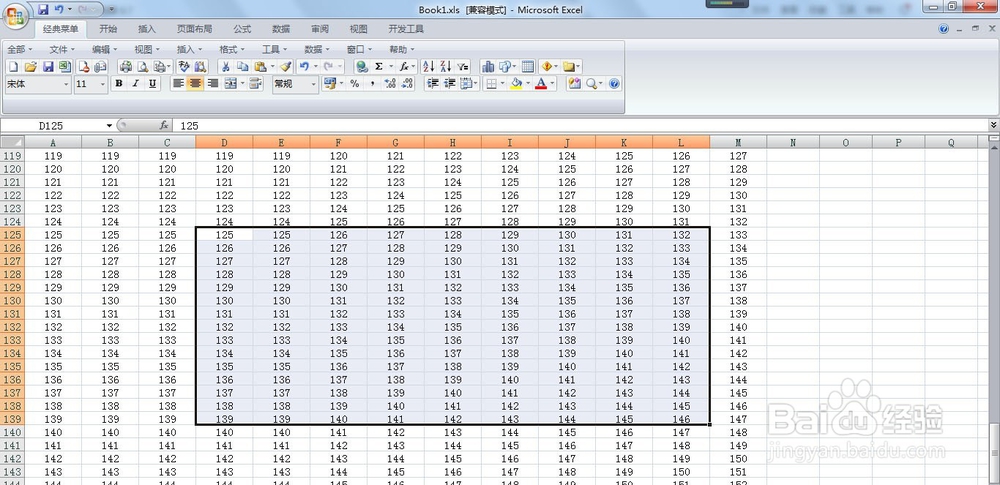The image size is (1000, 485).
Task: Click the Select All corner button
Action: point(12,142)
